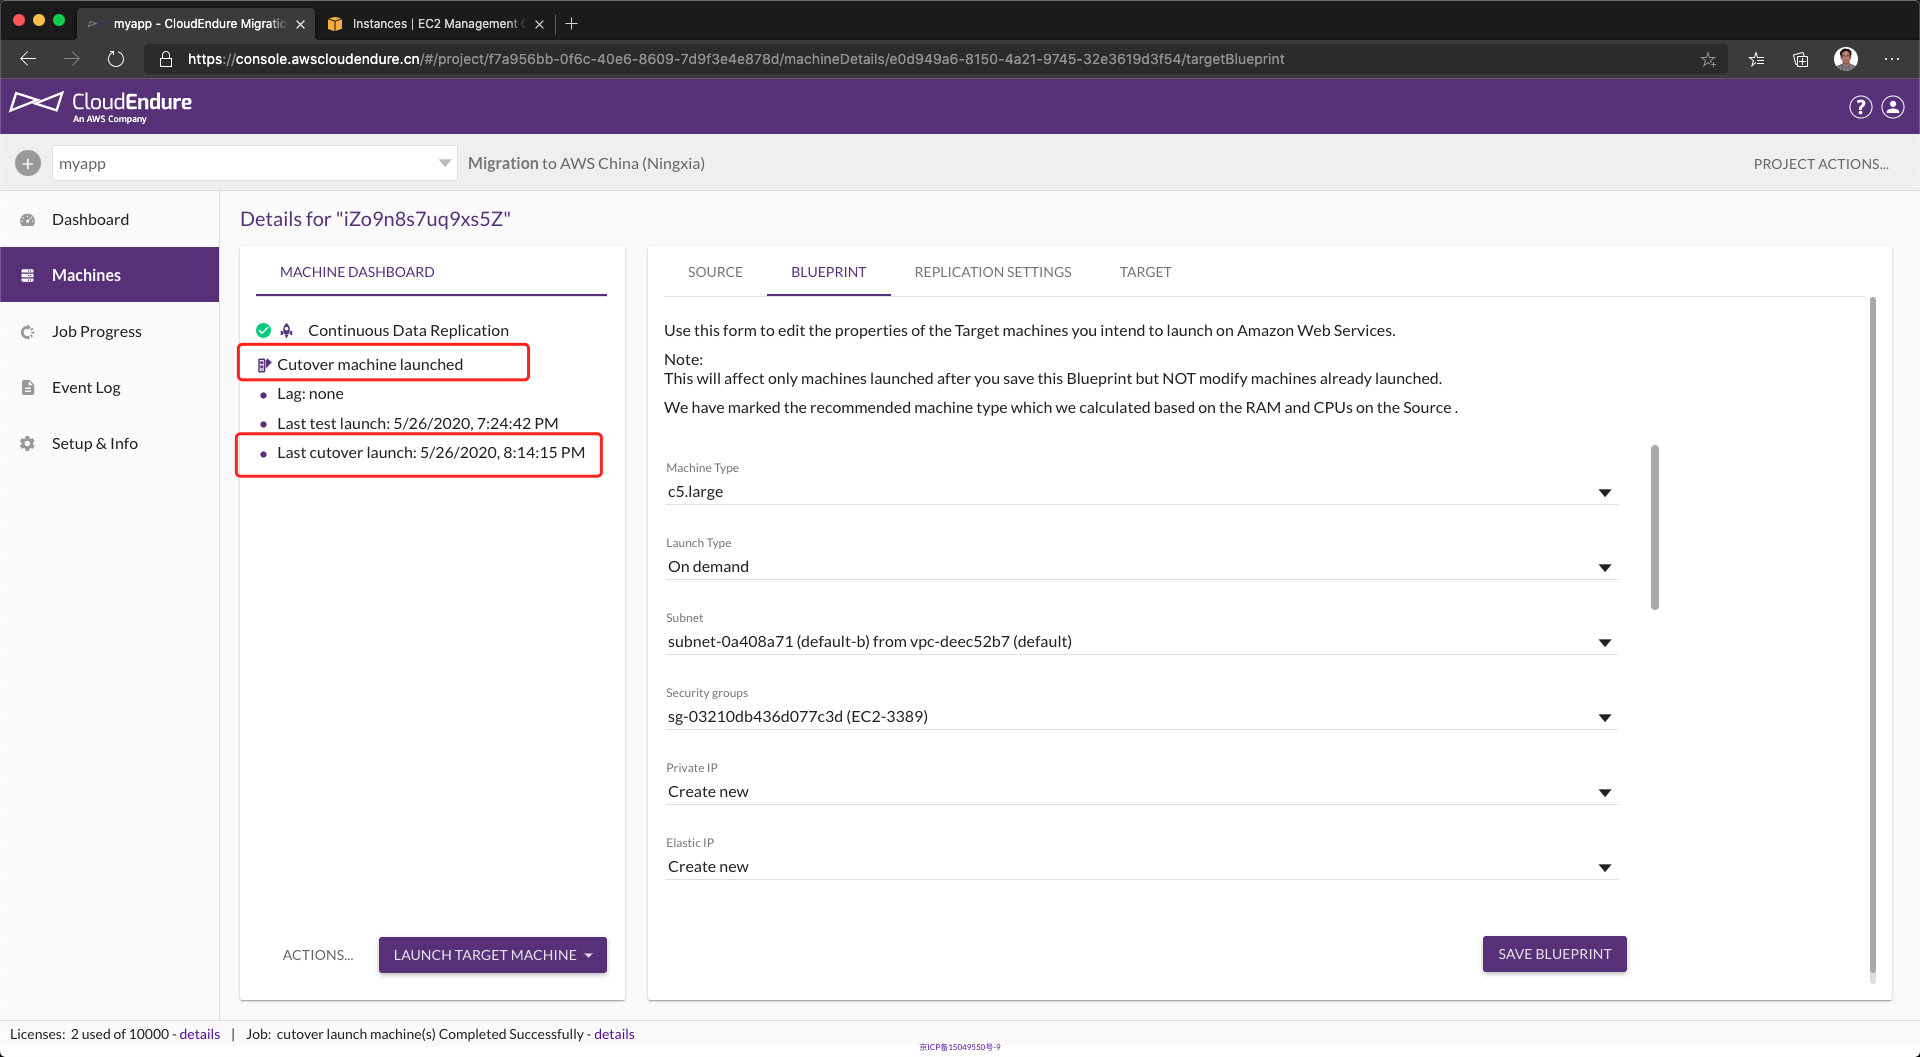The width and height of the screenshot is (1920, 1057).
Task: Bookmark page with the star icon
Action: (1708, 59)
